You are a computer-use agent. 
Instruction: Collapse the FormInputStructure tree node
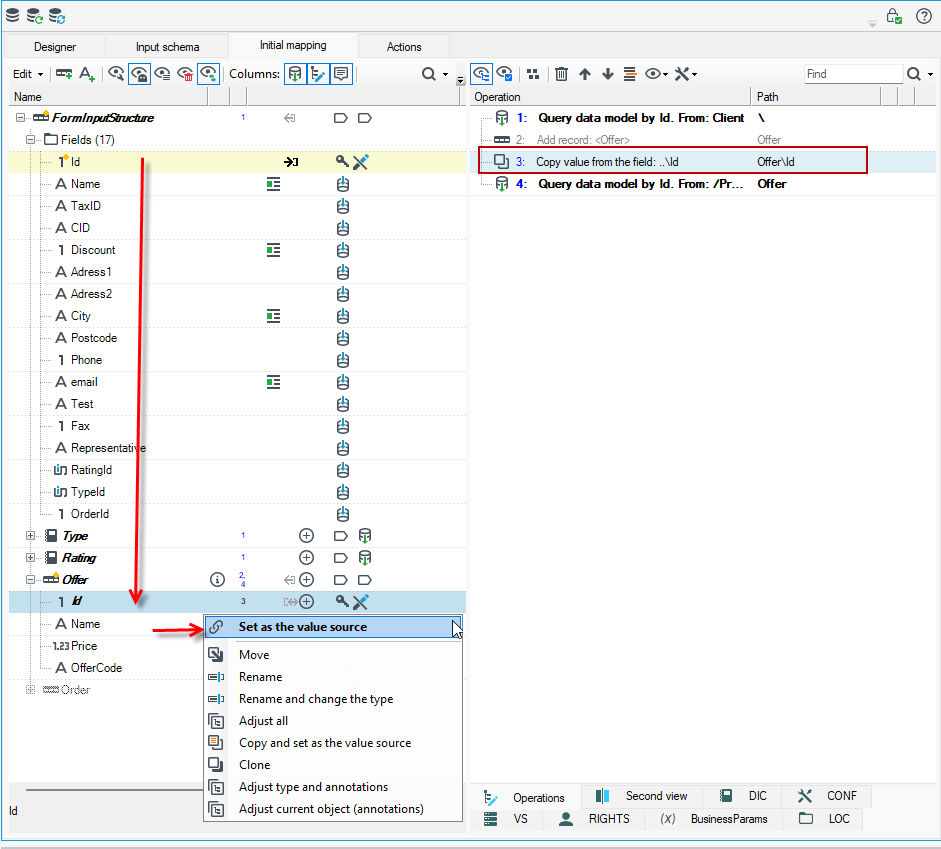click(20, 118)
